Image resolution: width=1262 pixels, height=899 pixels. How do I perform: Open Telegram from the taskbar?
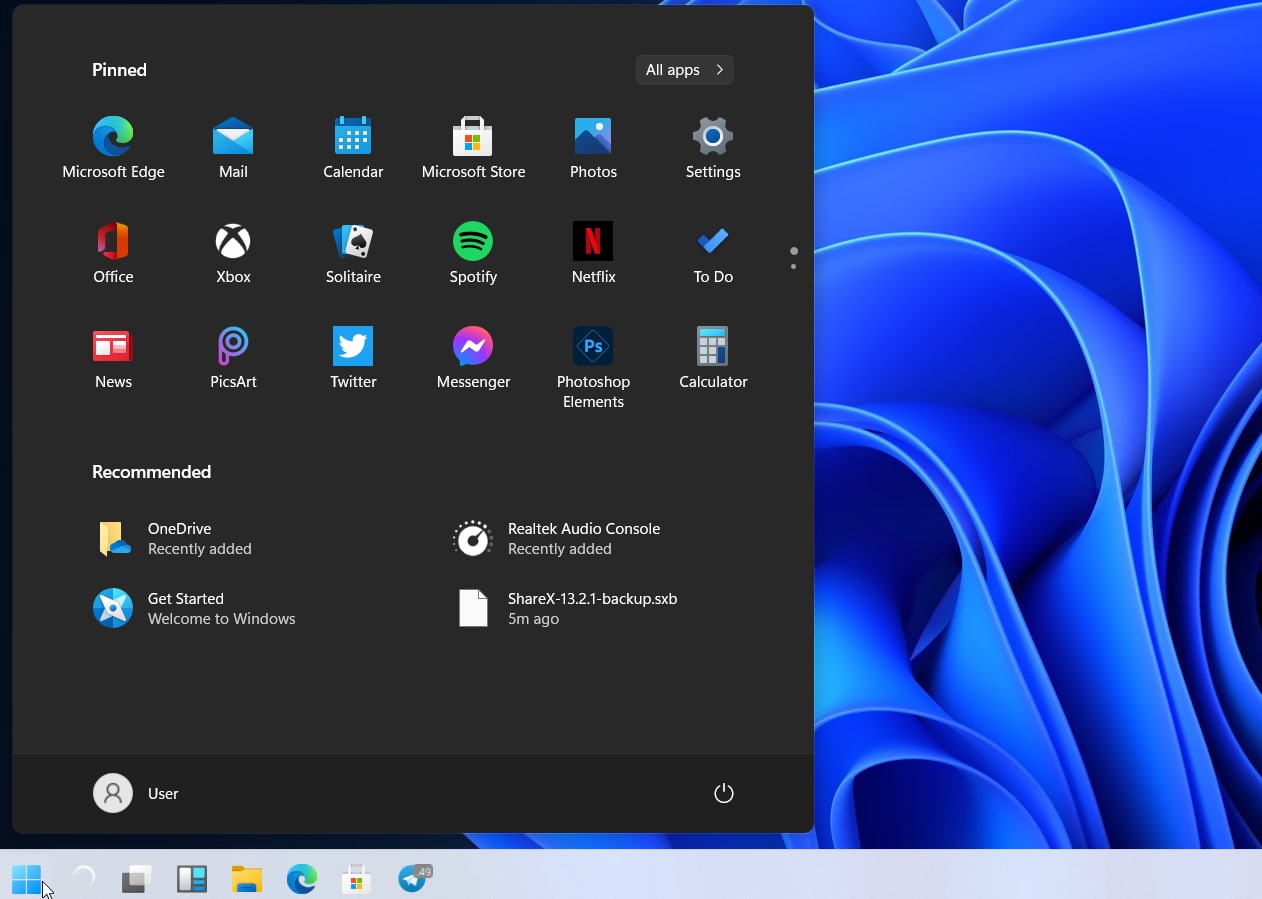coord(413,879)
